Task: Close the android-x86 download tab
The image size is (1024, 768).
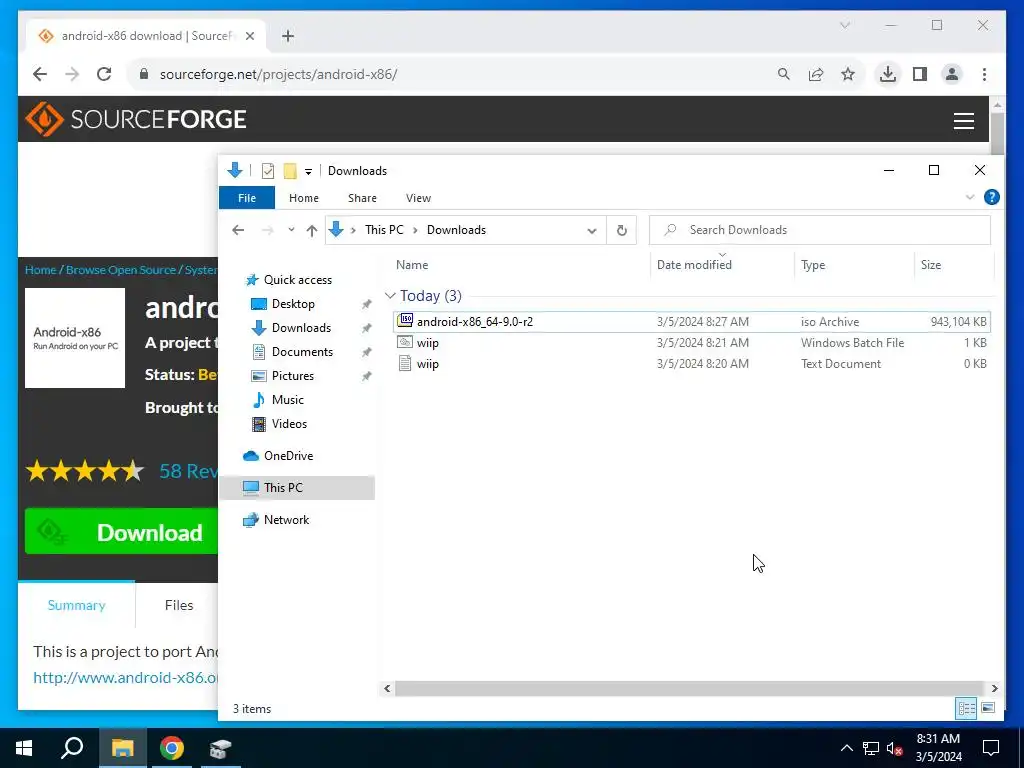Action: pos(249,36)
